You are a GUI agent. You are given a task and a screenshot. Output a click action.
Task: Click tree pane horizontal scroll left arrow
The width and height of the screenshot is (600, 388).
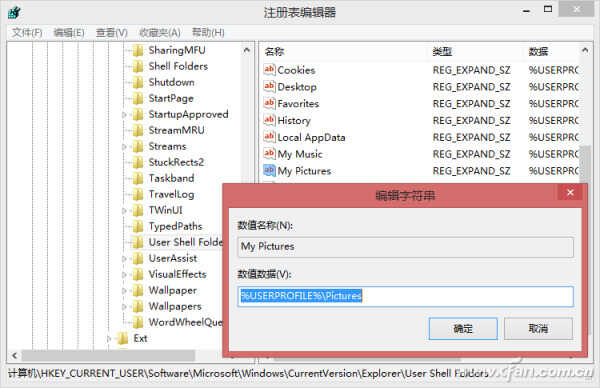coord(15,355)
